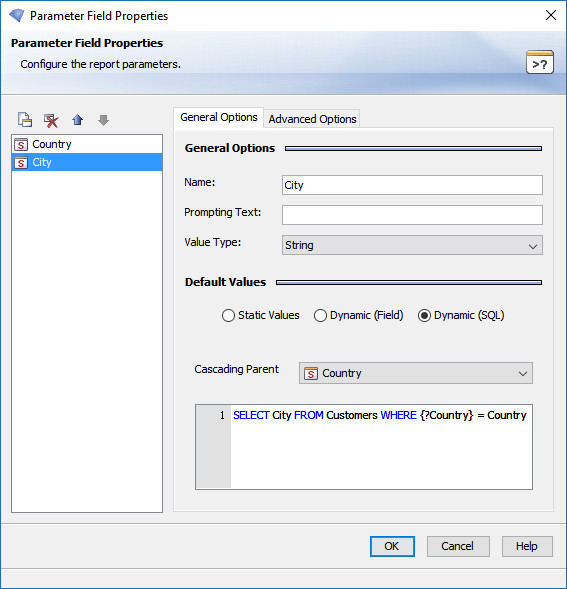Expand the Cascading Parent dropdown

pos(416,373)
